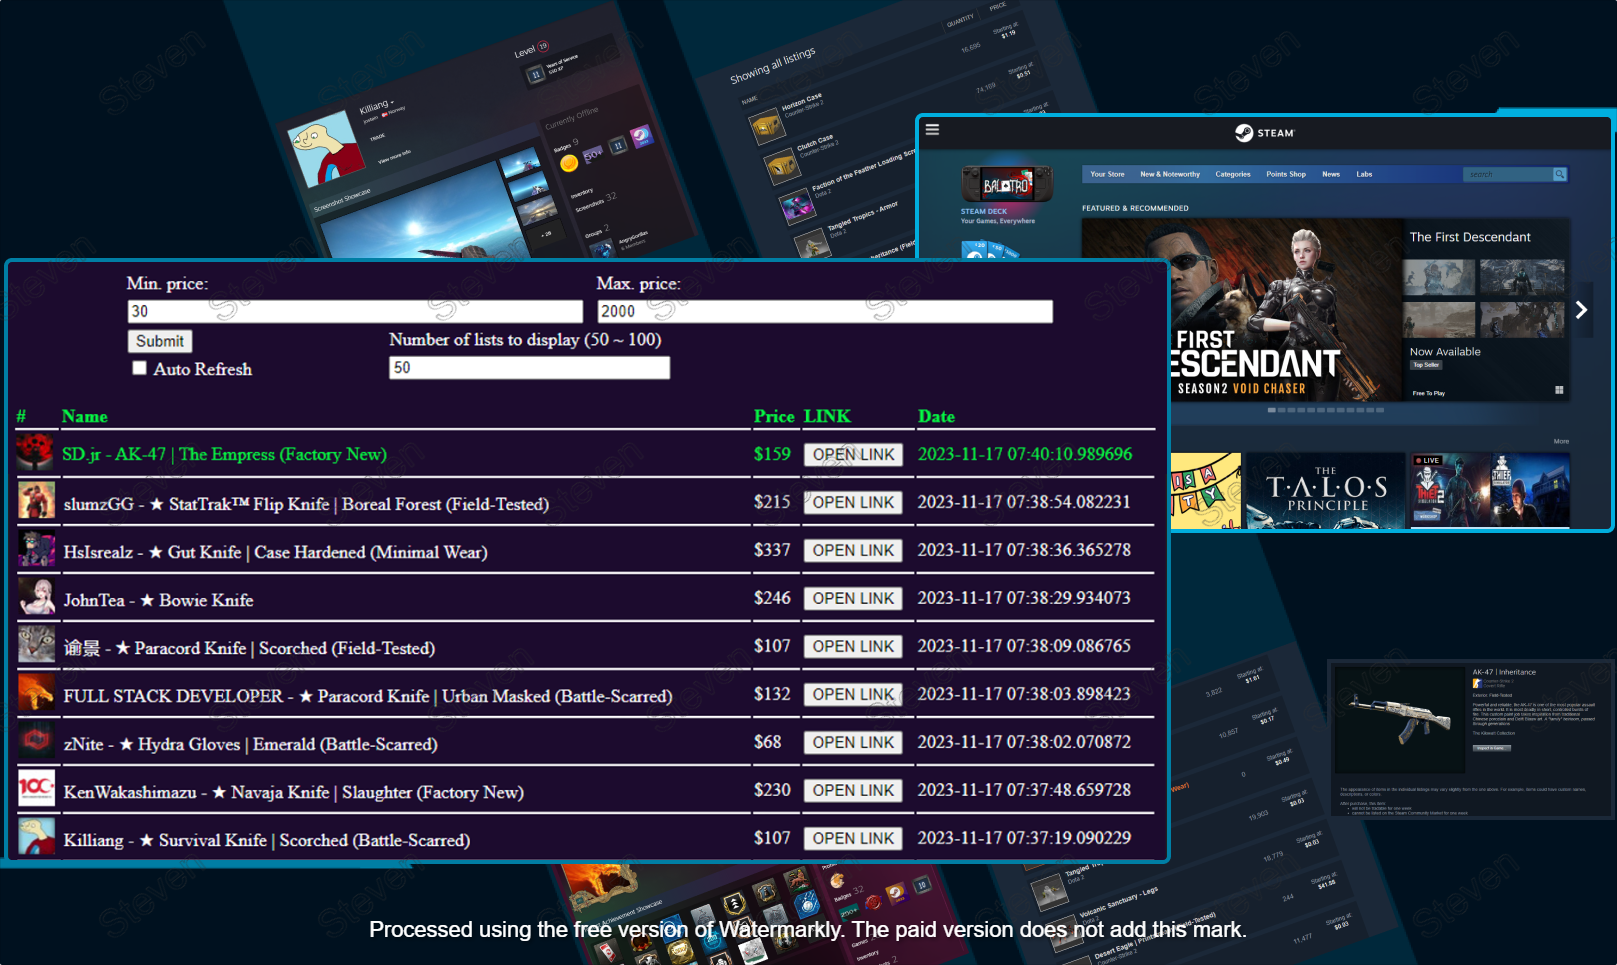This screenshot has width=1617, height=965.
Task: Open link for zNite Hydra Gloves listing
Action: pyautogui.click(x=853, y=743)
